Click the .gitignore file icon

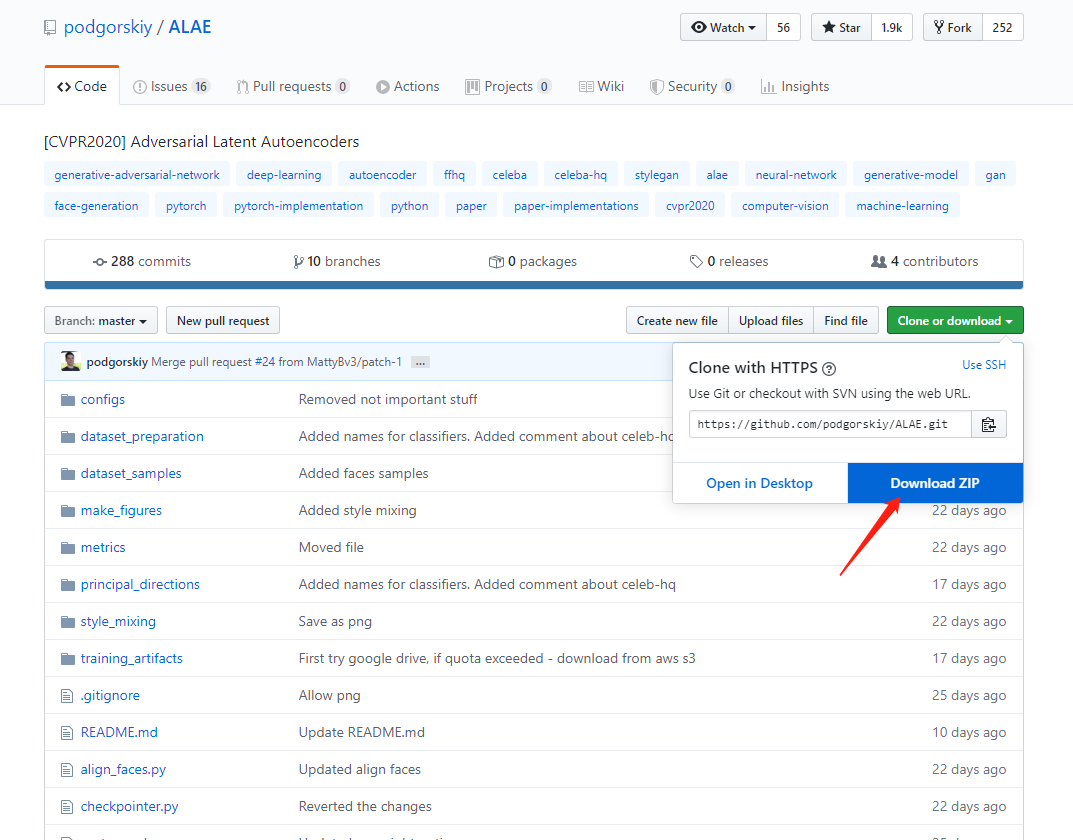[x=67, y=696]
